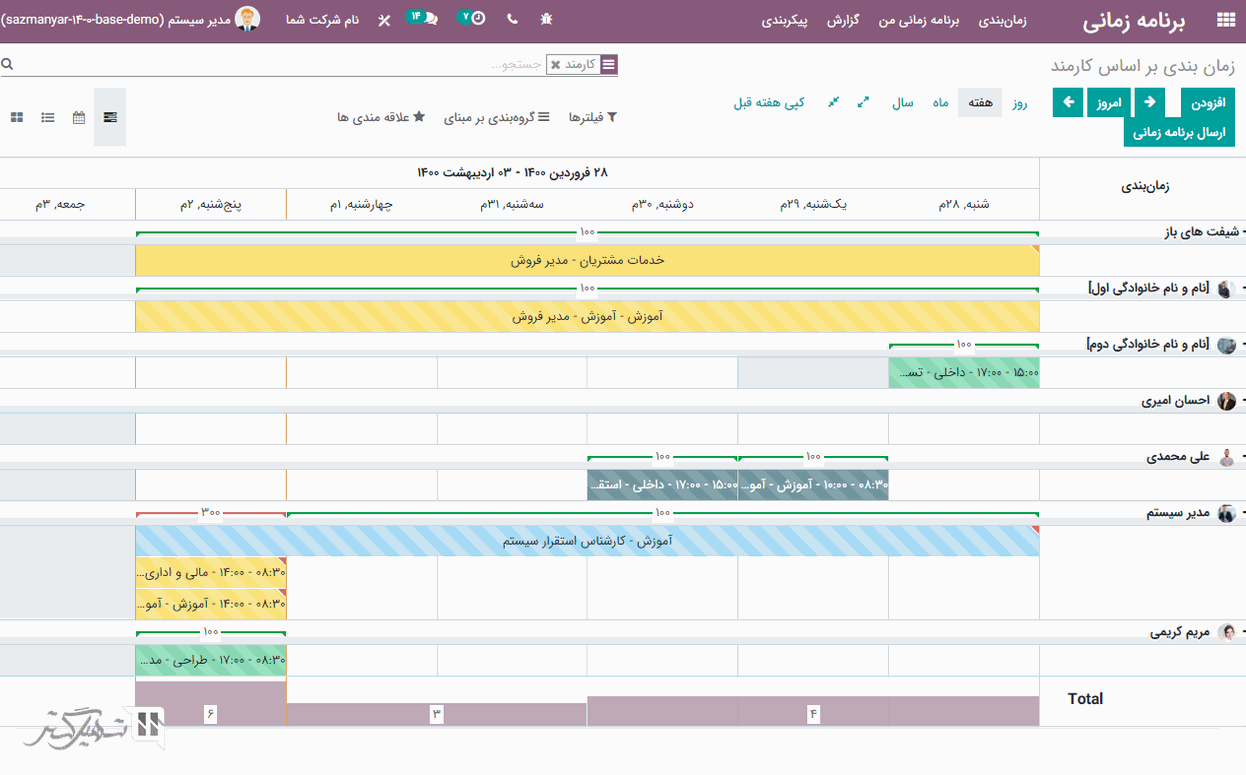This screenshot has height=775, width=1246.
Task: Open the گزارش menu
Action: [843, 20]
